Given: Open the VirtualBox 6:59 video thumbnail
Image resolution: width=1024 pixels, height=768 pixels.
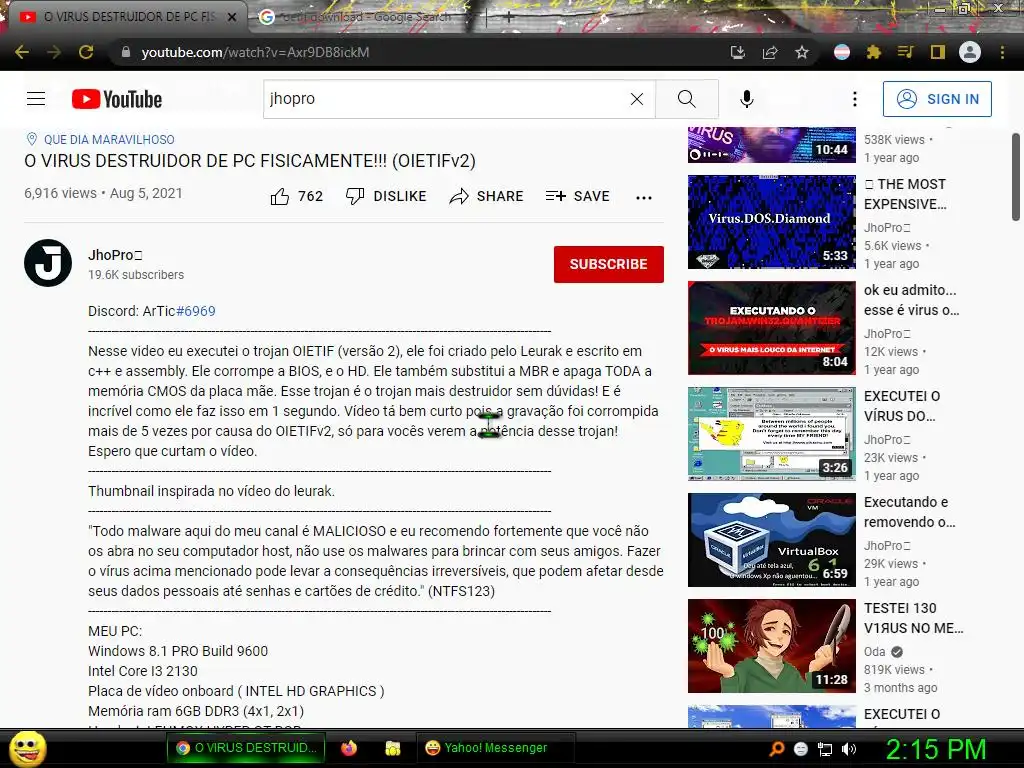Looking at the screenshot, I should point(771,539).
